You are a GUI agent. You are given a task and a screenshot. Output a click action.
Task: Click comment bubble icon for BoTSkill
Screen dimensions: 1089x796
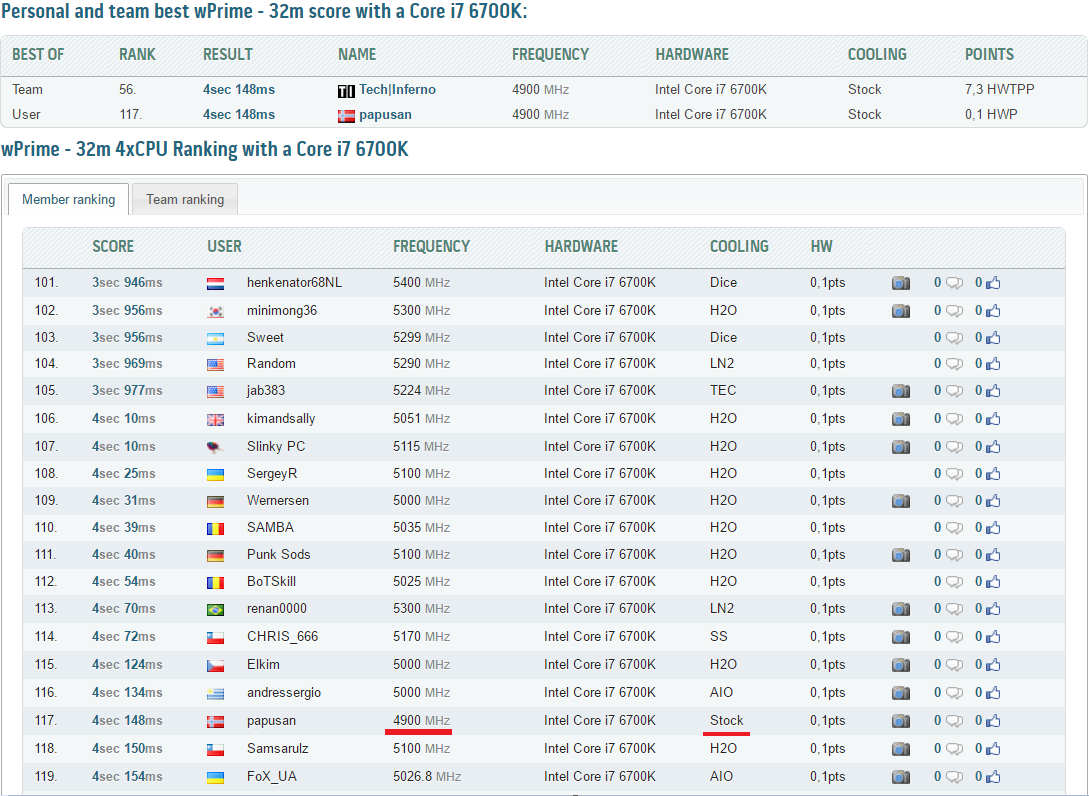pyautogui.click(x=954, y=582)
